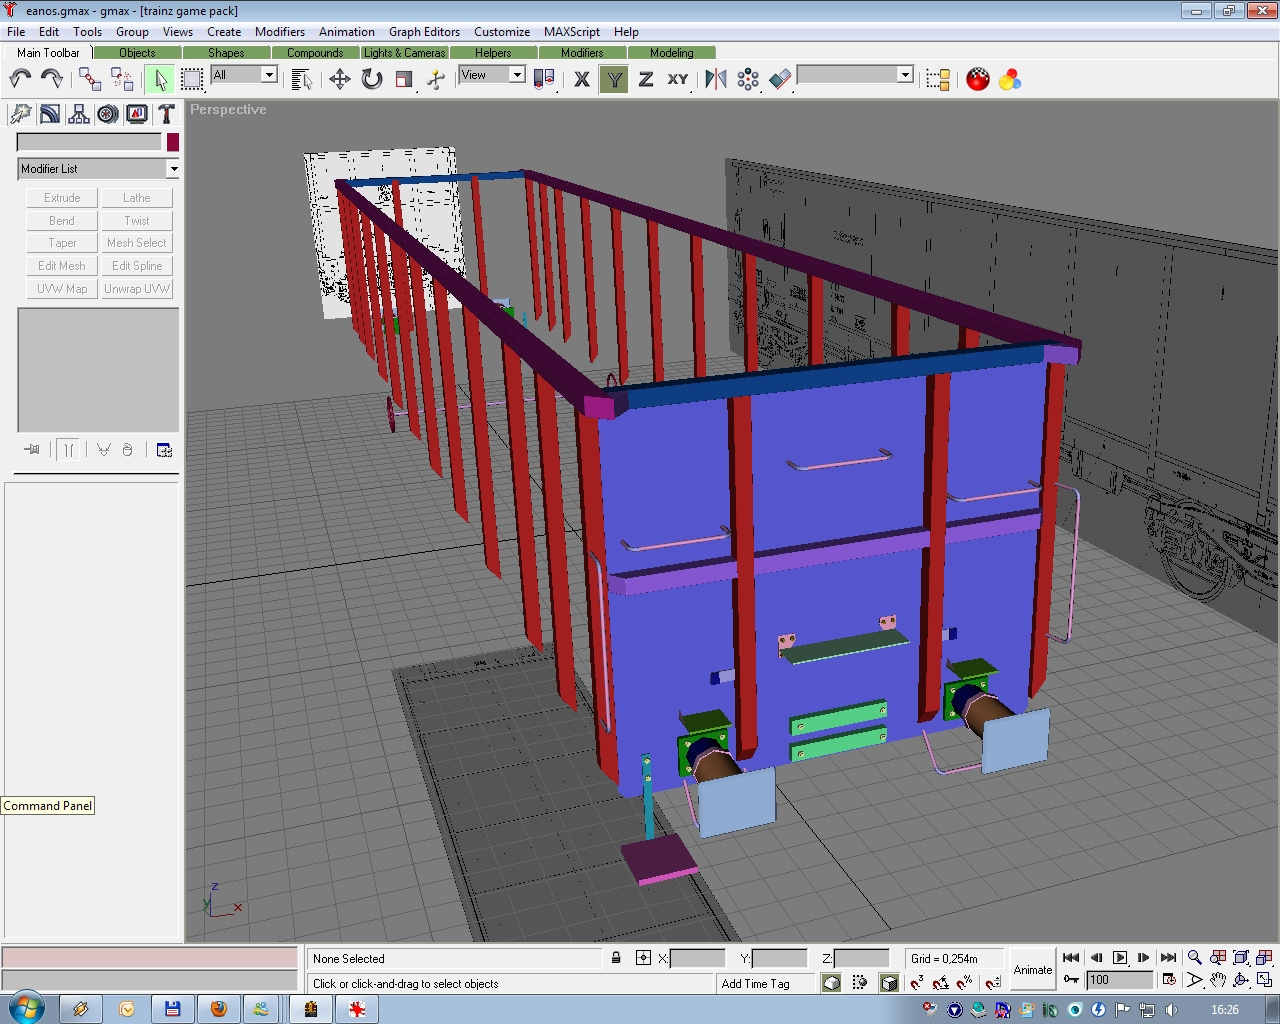1280x1024 pixels.
Task: Click the object color swatch
Action: click(x=173, y=142)
